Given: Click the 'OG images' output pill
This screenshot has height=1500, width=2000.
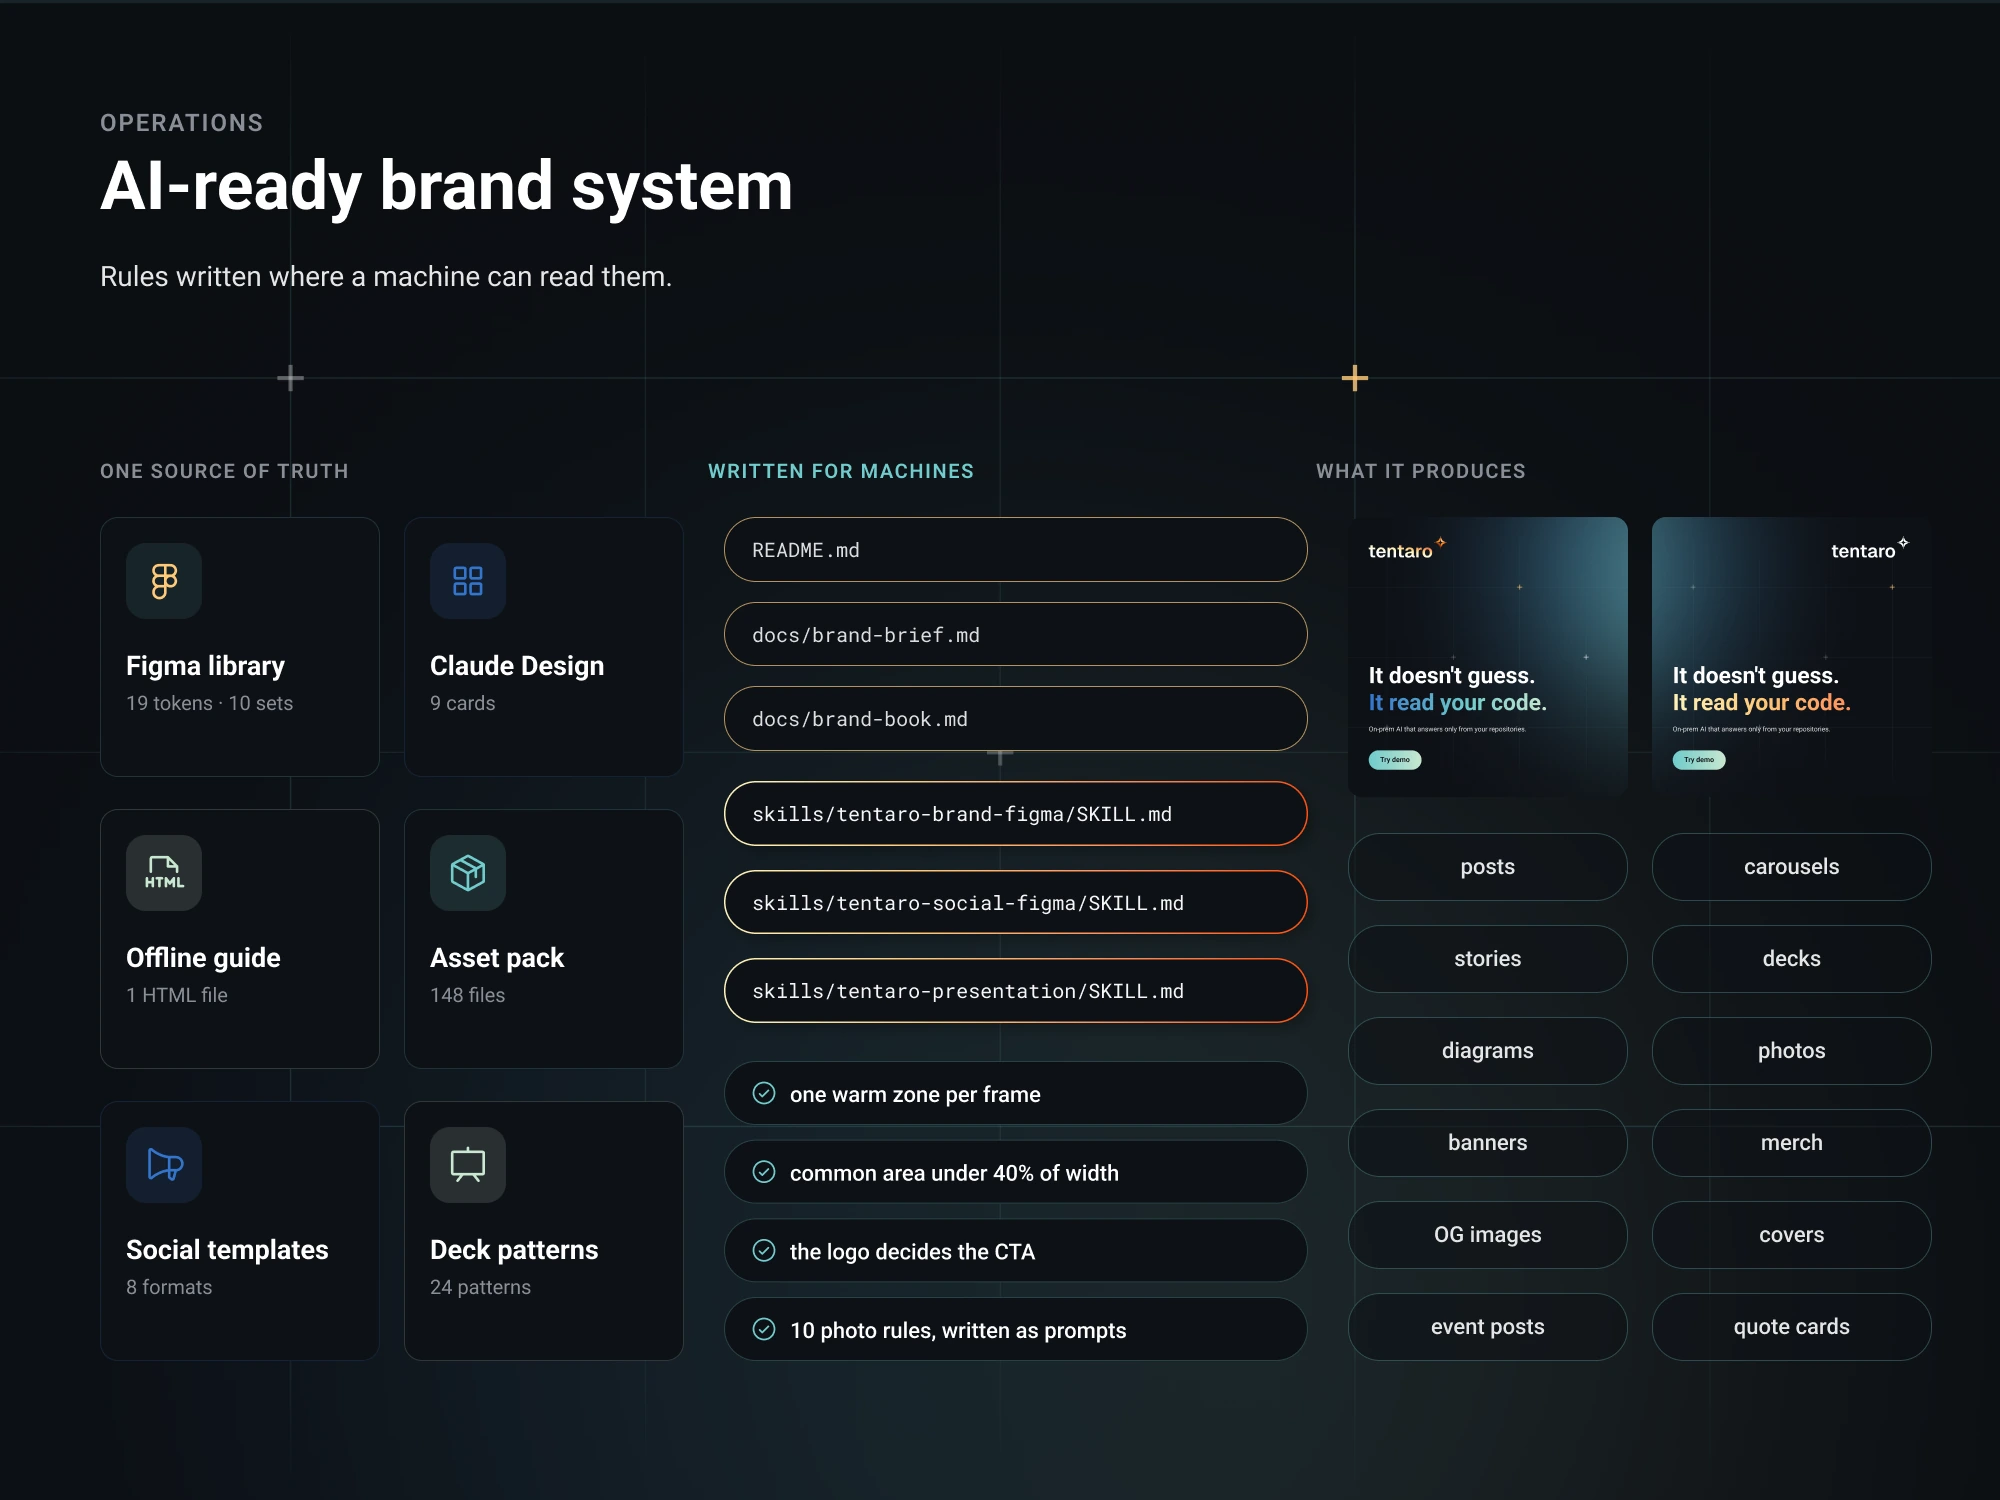Looking at the screenshot, I should (1488, 1235).
